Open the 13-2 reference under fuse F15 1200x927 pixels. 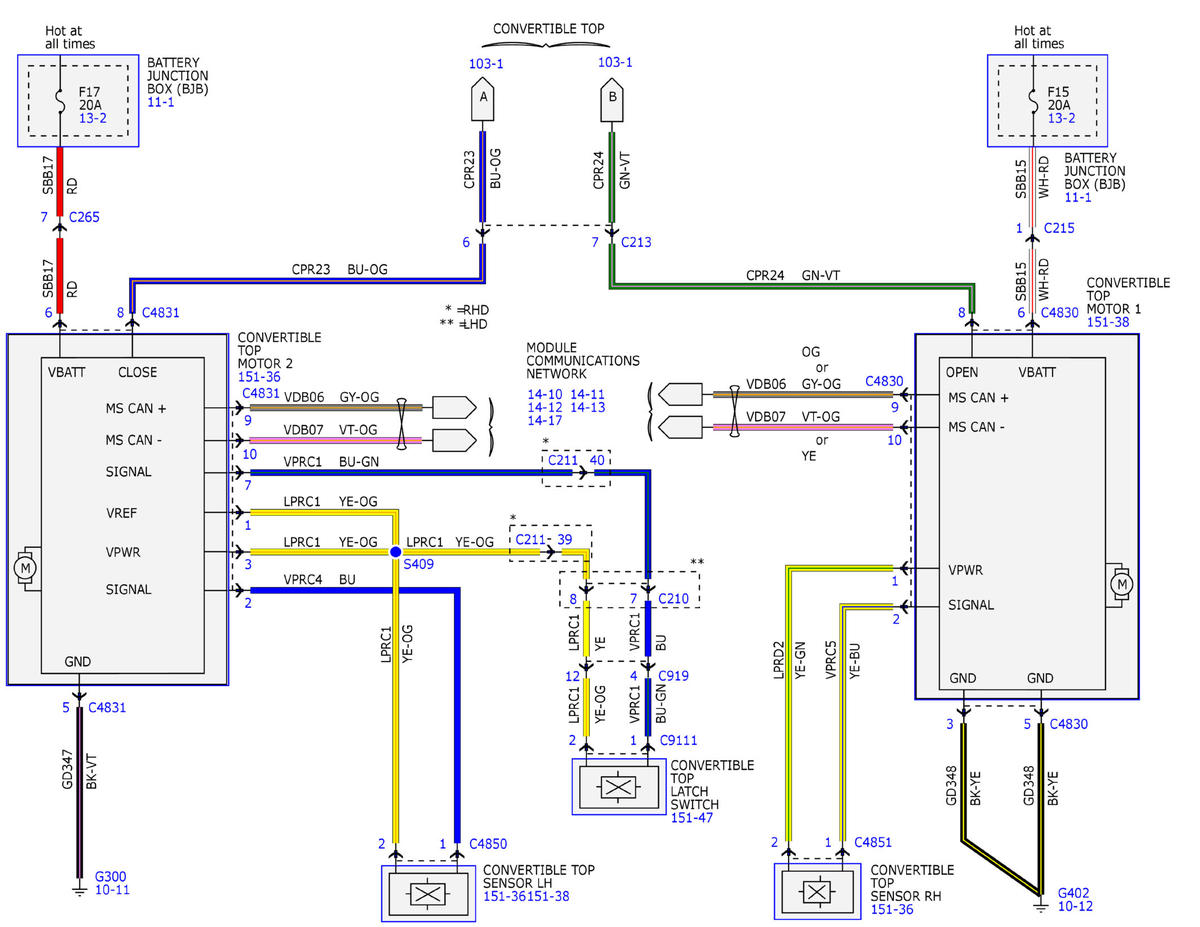(1060, 117)
